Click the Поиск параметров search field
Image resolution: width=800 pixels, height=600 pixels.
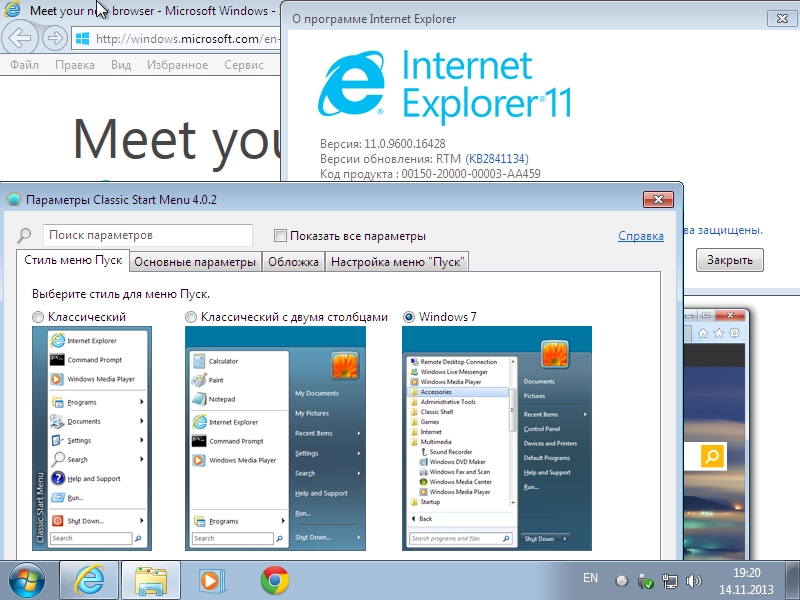point(148,235)
